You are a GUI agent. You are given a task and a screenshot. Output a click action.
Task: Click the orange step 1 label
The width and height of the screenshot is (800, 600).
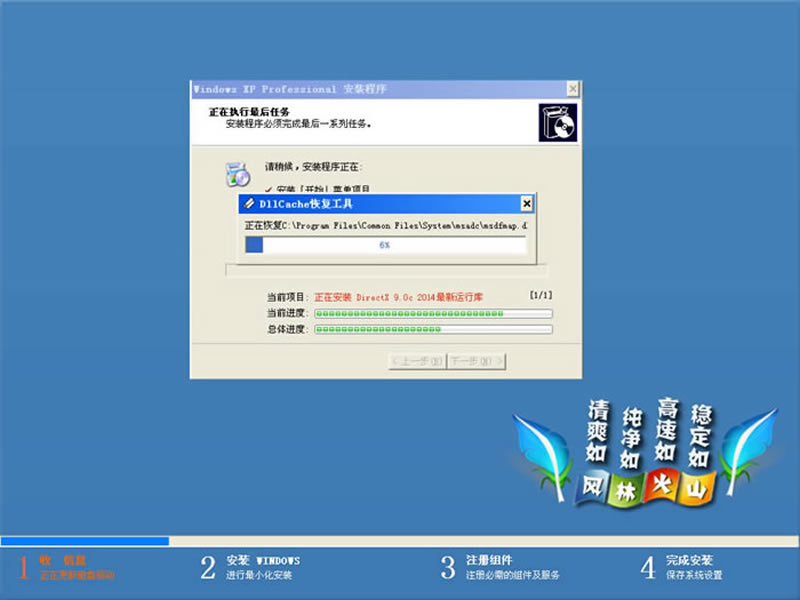[x=63, y=560]
